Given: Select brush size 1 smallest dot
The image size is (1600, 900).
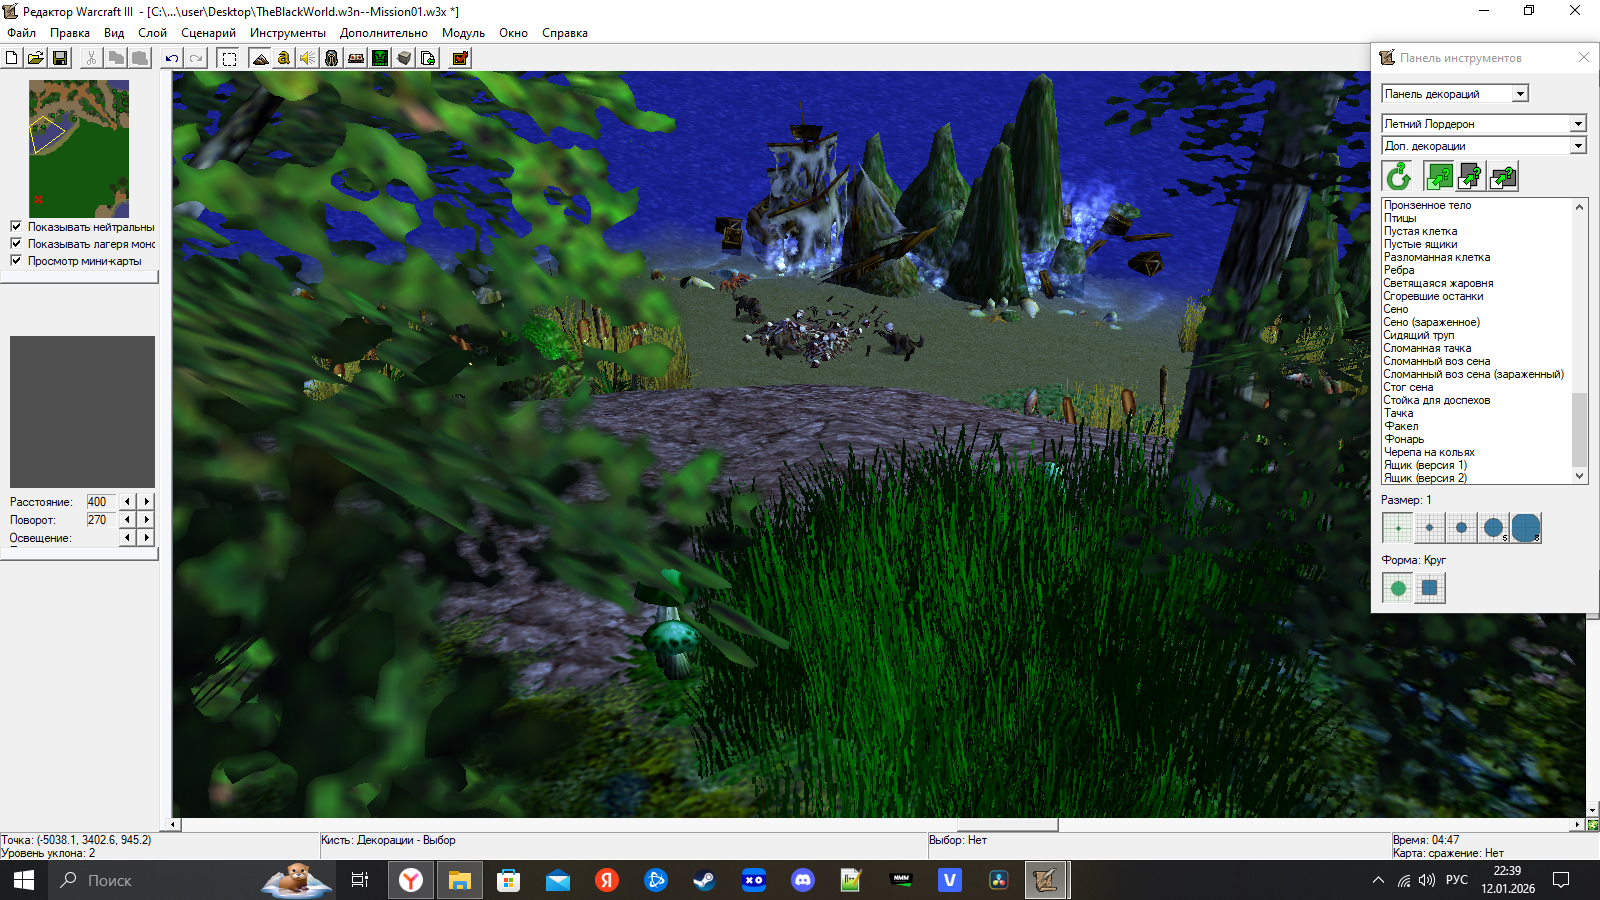Looking at the screenshot, I should point(1398,528).
